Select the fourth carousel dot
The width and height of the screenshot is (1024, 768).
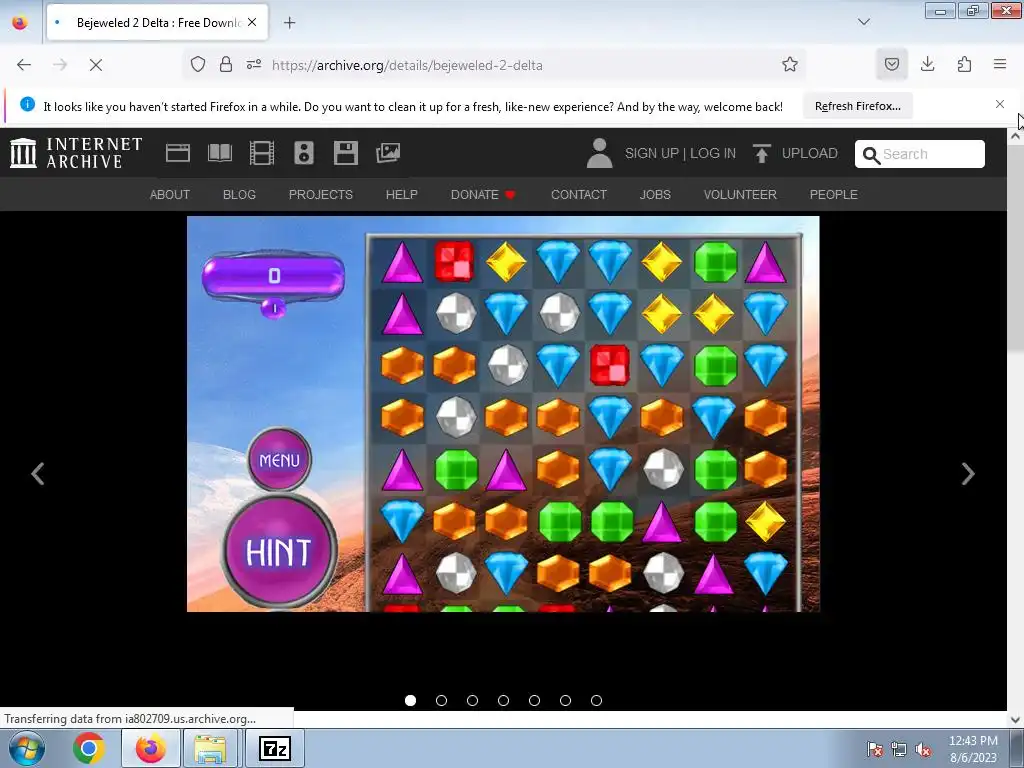tap(504, 700)
